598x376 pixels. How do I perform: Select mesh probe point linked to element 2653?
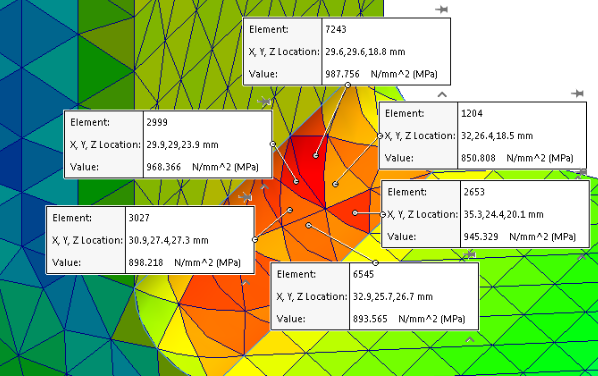click(355, 213)
